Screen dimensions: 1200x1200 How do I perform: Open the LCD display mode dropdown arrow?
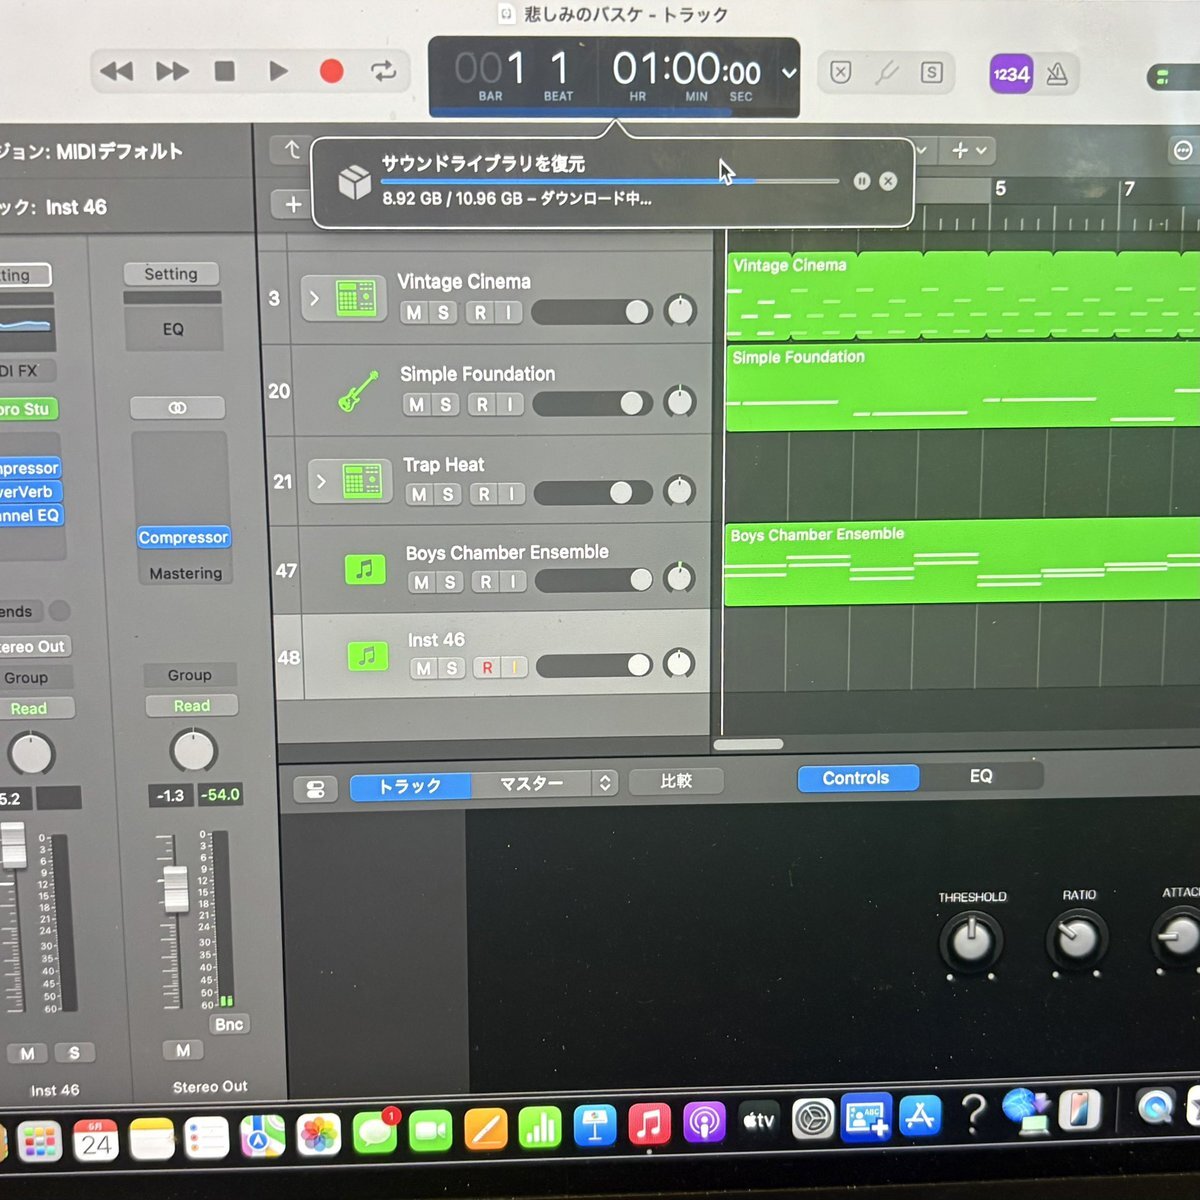pos(789,73)
